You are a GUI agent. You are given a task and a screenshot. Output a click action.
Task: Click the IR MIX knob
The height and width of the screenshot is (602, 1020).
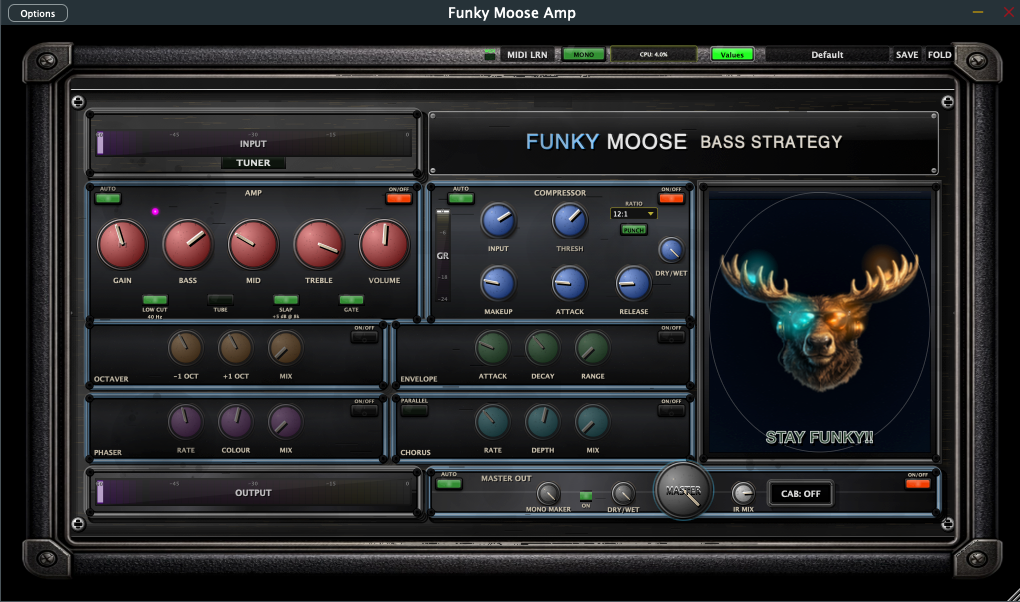(x=743, y=493)
